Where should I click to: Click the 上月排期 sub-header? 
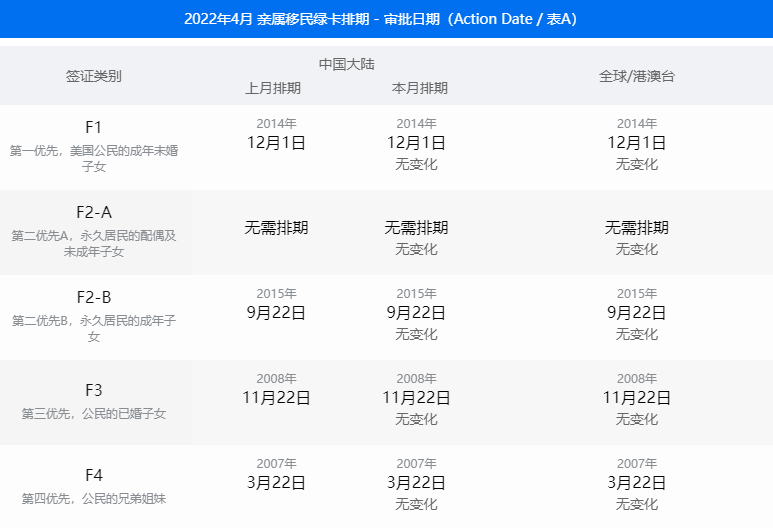pyautogui.click(x=273, y=88)
